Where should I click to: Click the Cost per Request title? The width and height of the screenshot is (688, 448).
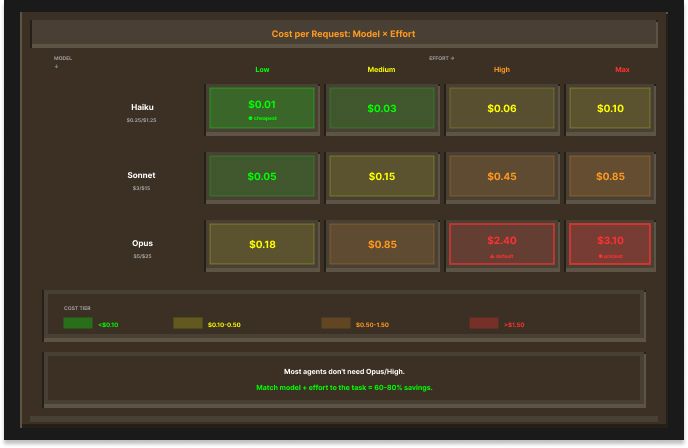[343, 34]
